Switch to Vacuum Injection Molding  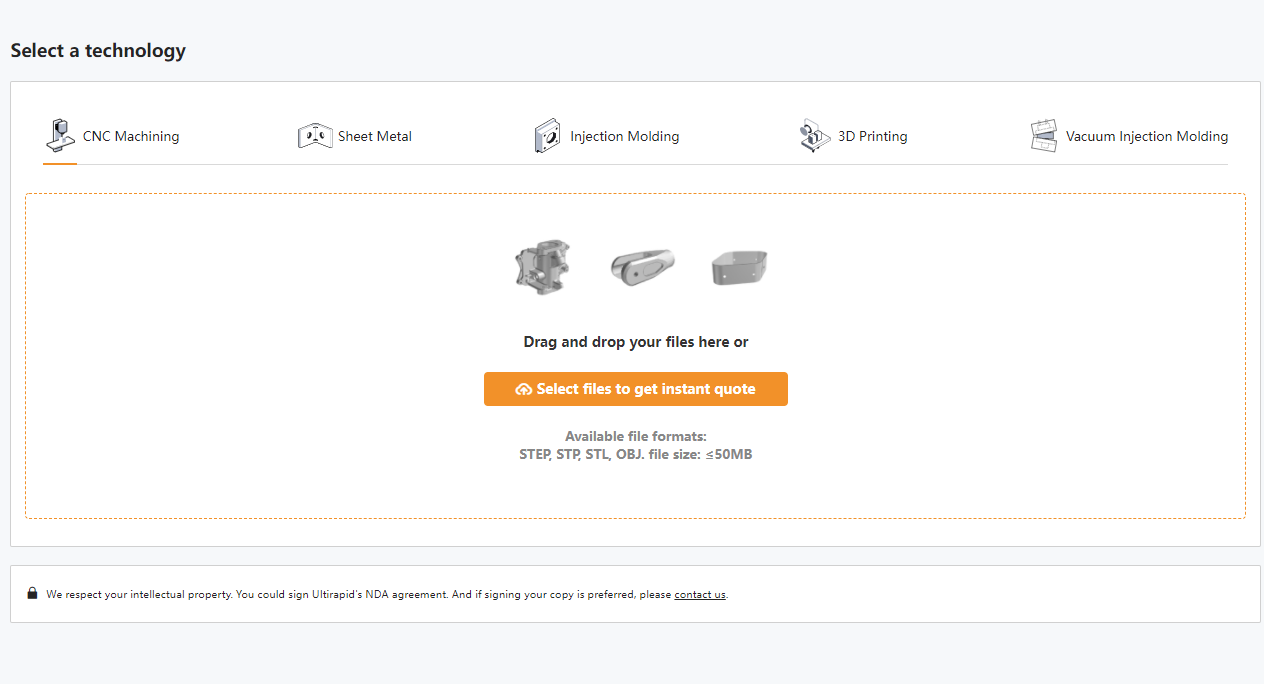pyautogui.click(x=1147, y=136)
